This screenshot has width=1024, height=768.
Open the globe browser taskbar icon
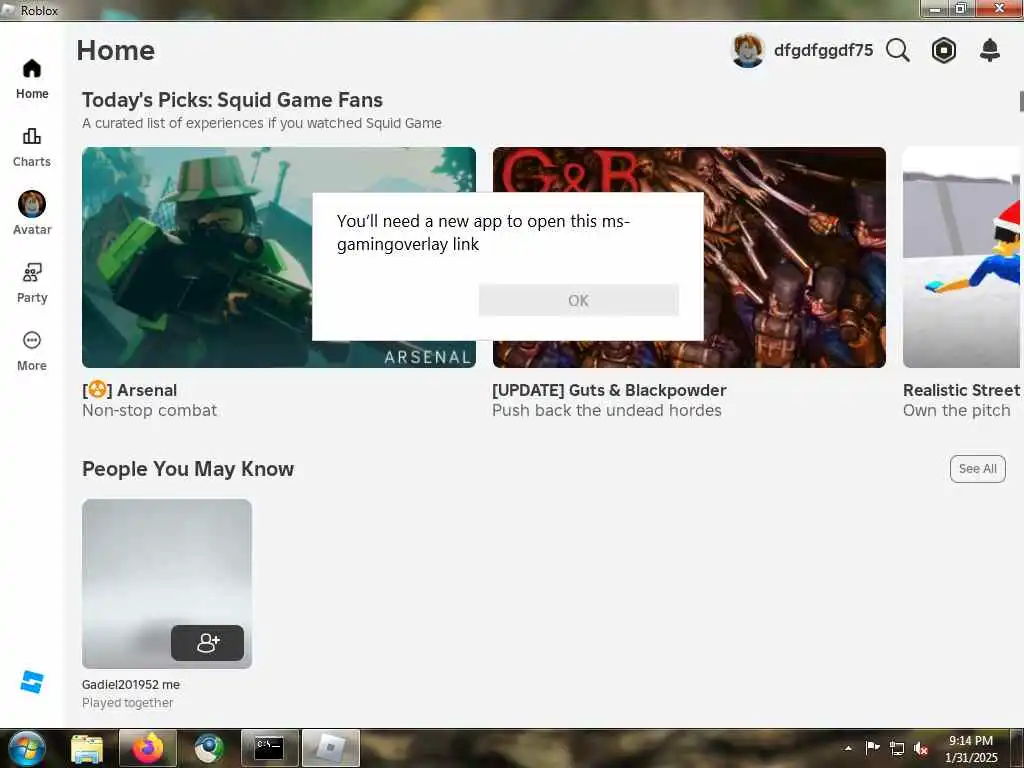click(209, 748)
